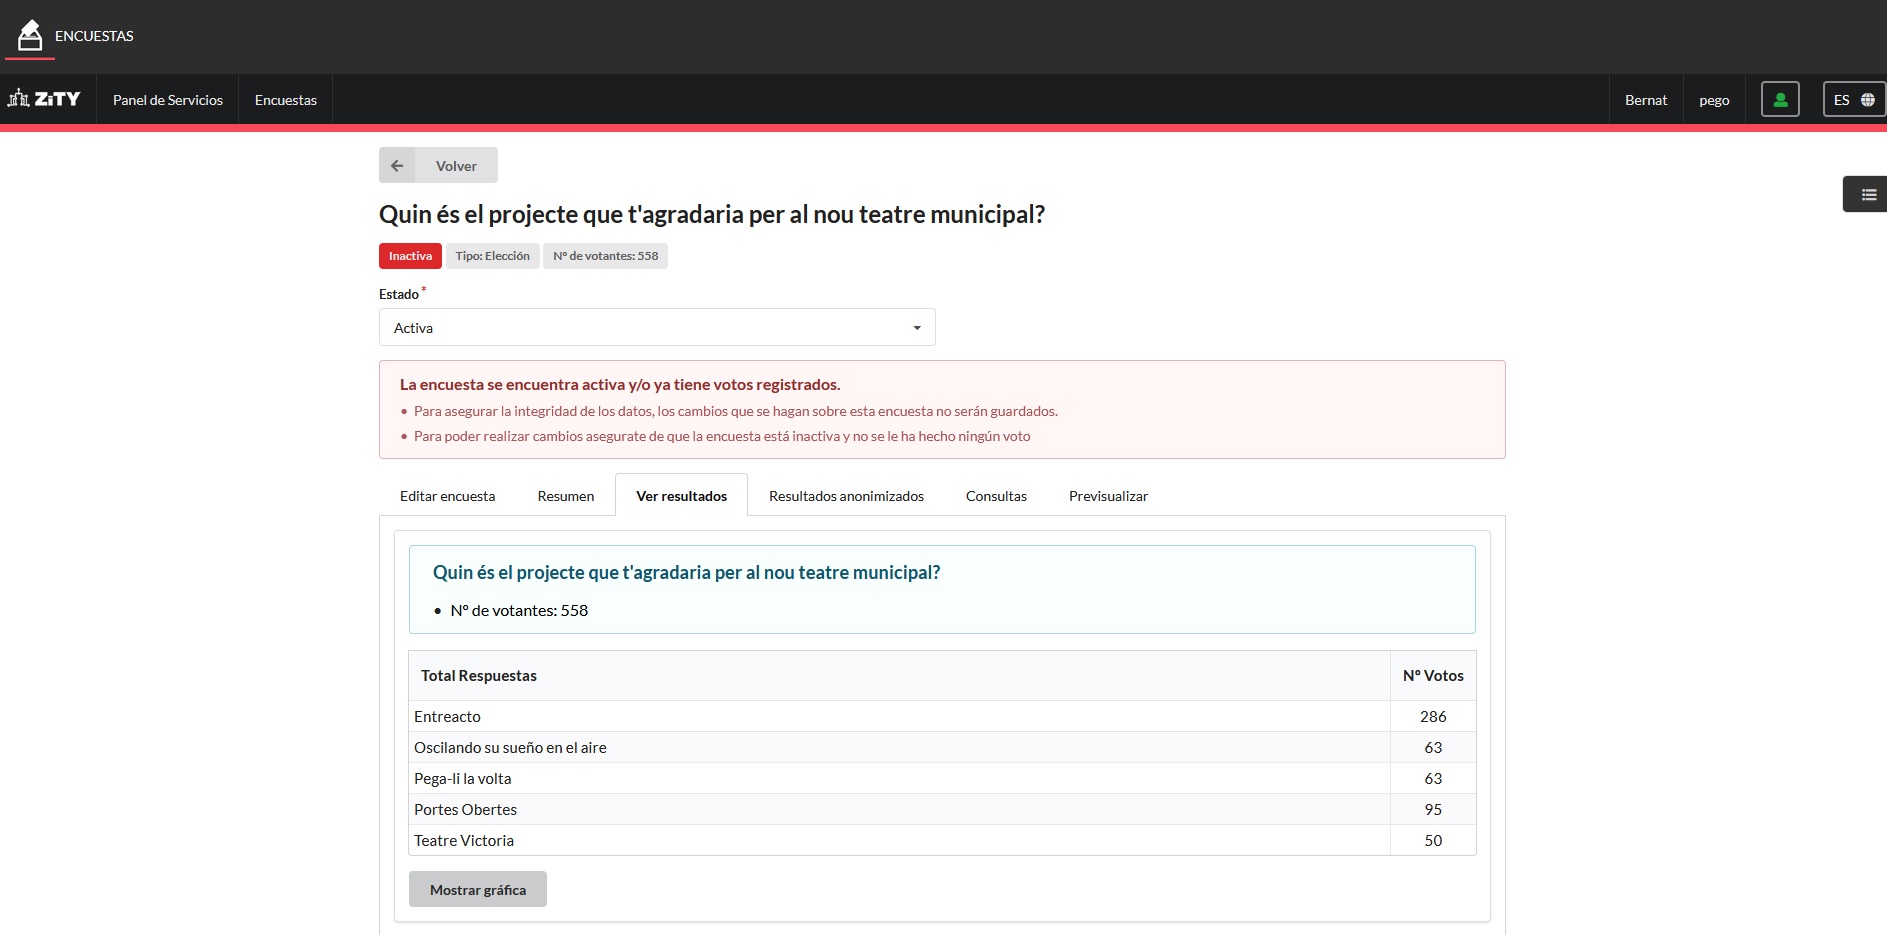The height and width of the screenshot is (935, 1887).
Task: Open the side list menu icon
Action: coord(1867,195)
